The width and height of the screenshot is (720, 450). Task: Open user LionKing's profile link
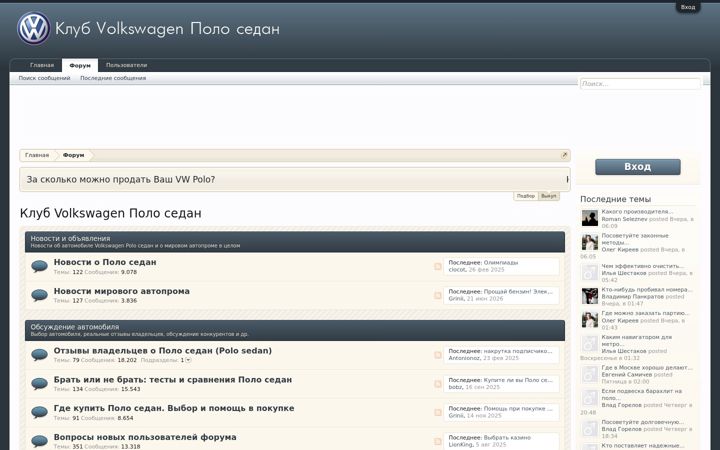(x=461, y=444)
